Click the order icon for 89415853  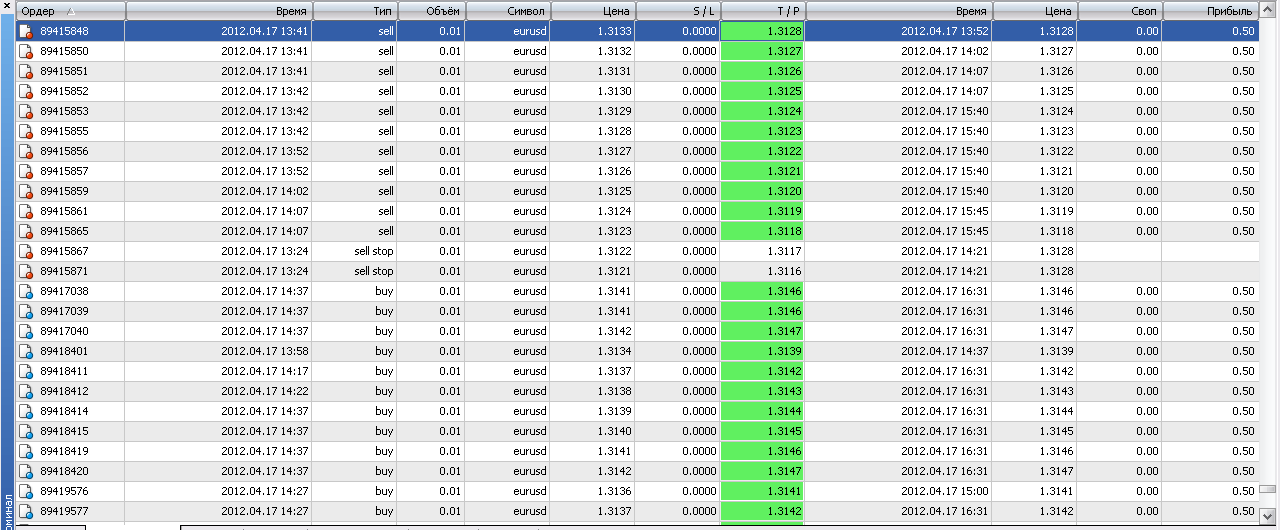26,111
